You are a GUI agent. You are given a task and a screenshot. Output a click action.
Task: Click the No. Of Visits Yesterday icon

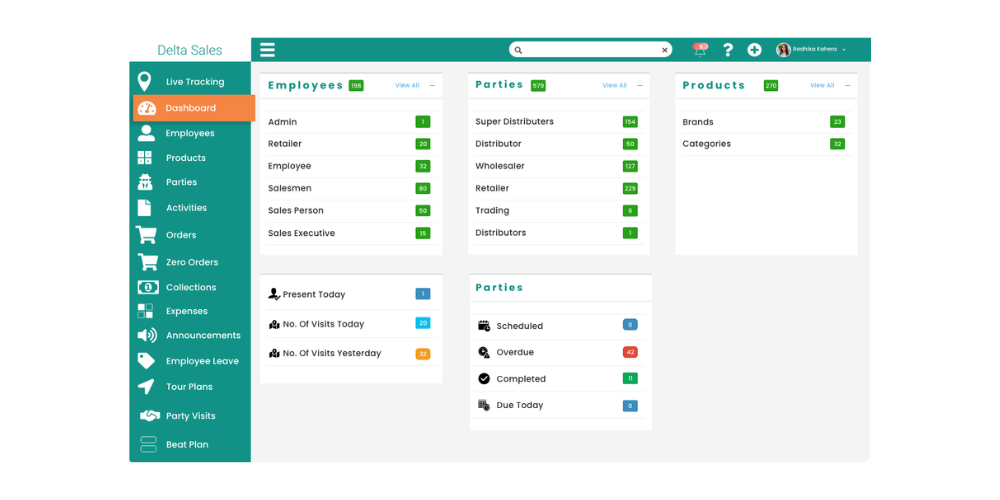[x=274, y=353]
